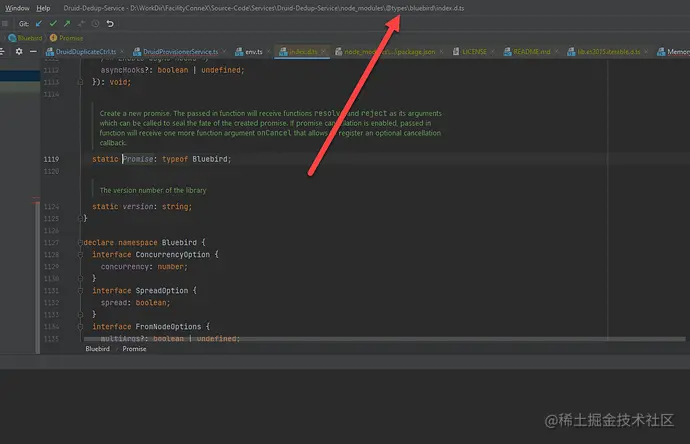The height and width of the screenshot is (444, 690).
Task: Click 'FromNodeOptions' interface name
Action: tap(168, 327)
